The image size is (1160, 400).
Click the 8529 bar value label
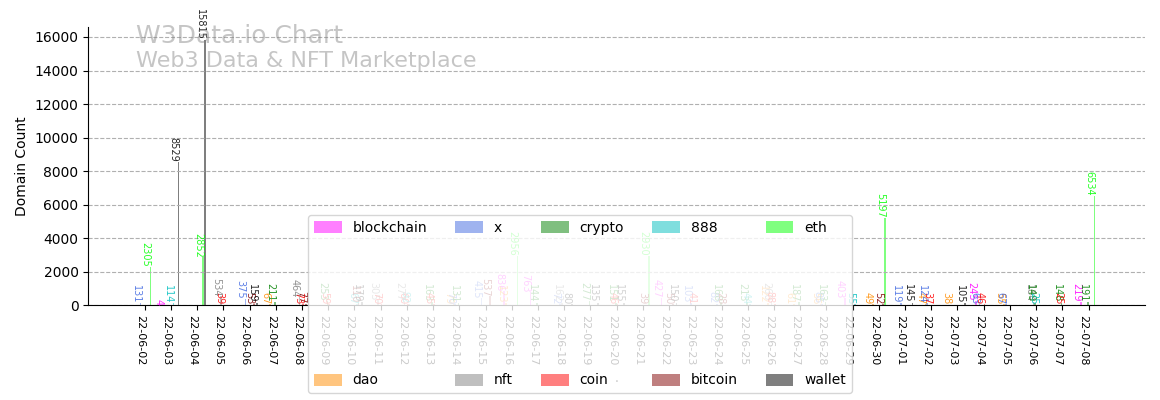click(174, 149)
